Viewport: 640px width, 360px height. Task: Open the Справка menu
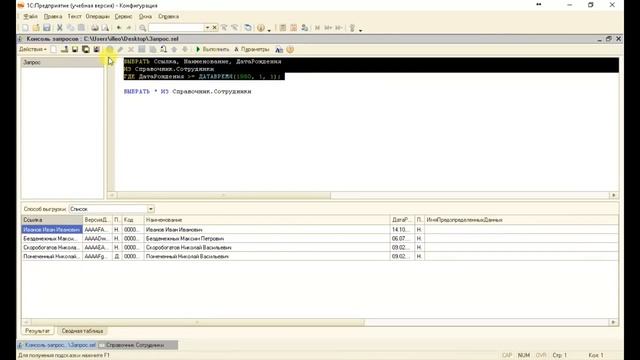click(169, 16)
